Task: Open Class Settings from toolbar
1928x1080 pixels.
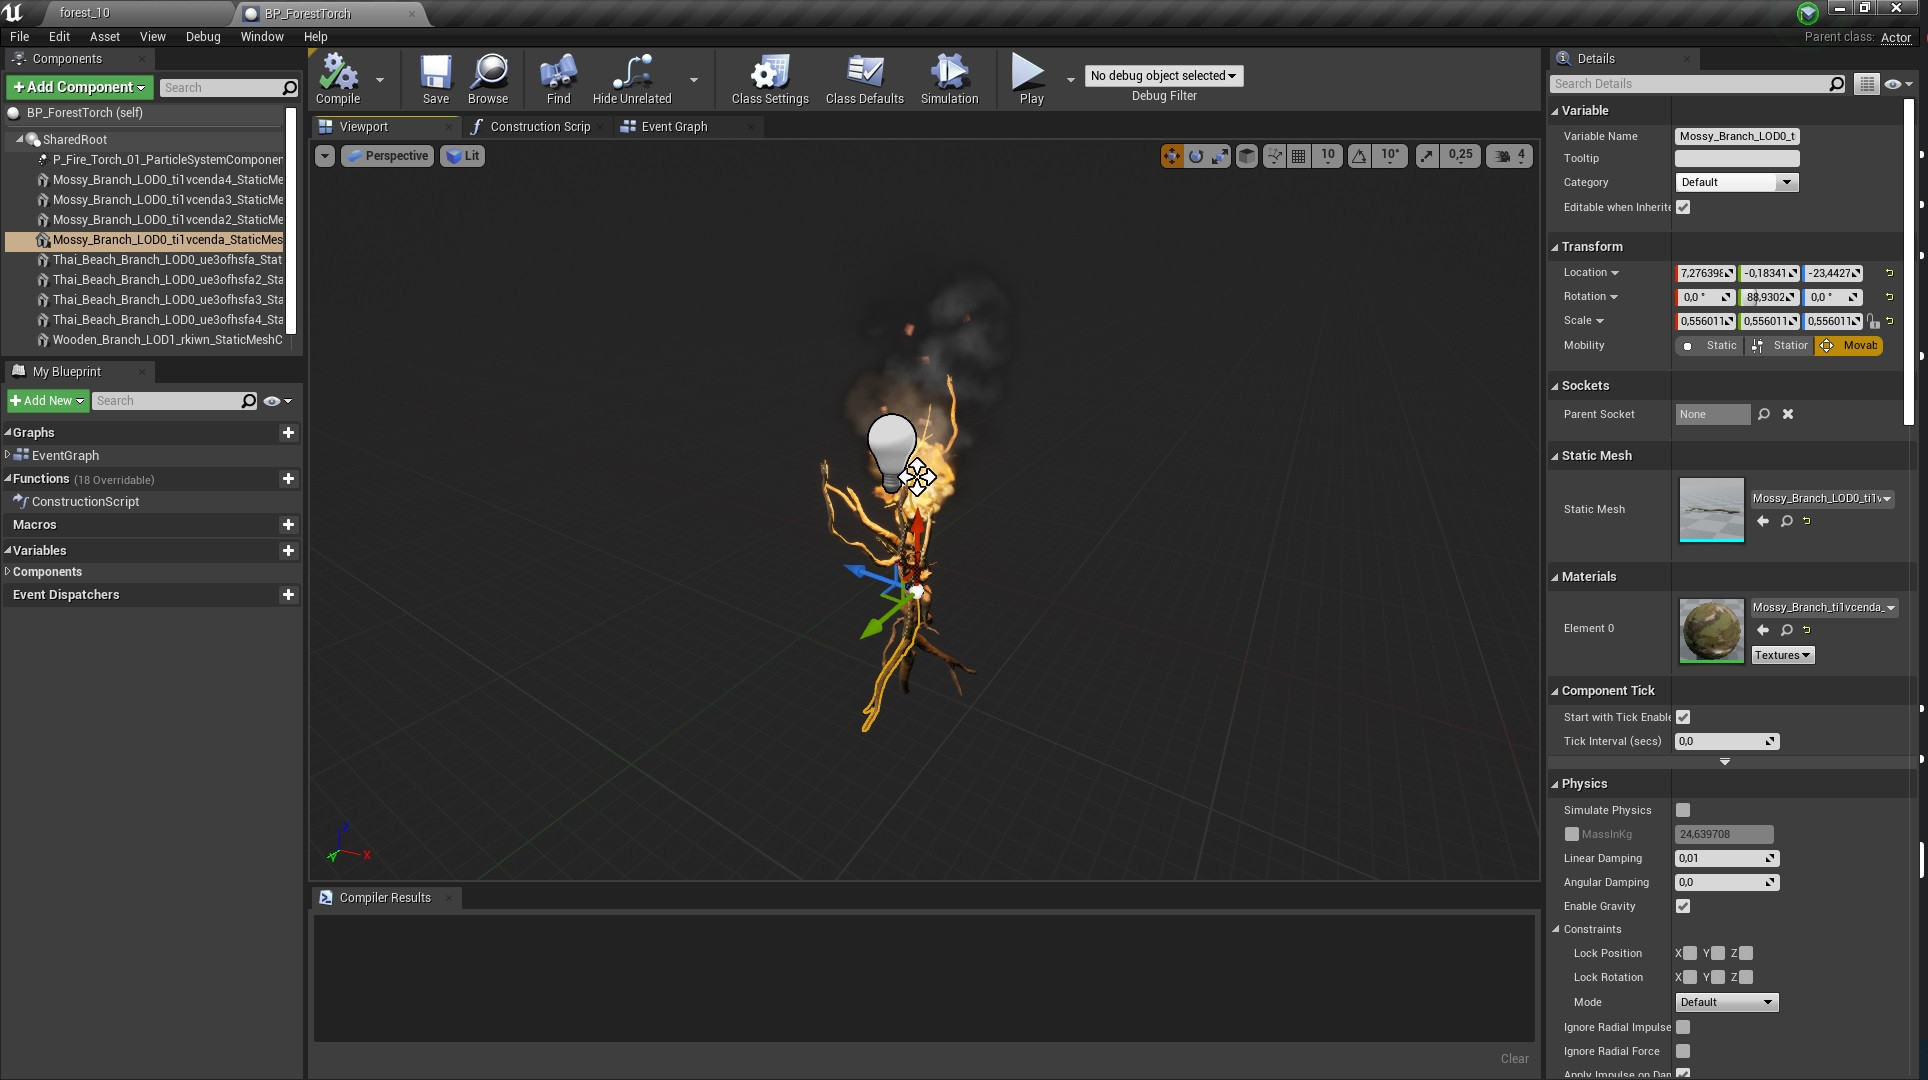Action: tap(769, 78)
